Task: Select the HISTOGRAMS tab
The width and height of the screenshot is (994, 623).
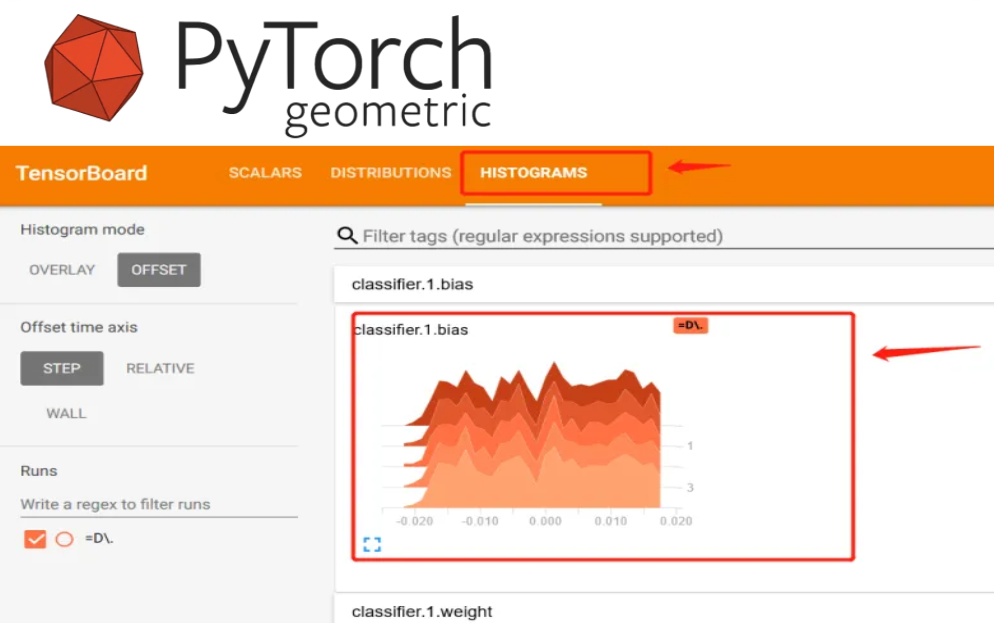Action: pos(533,172)
